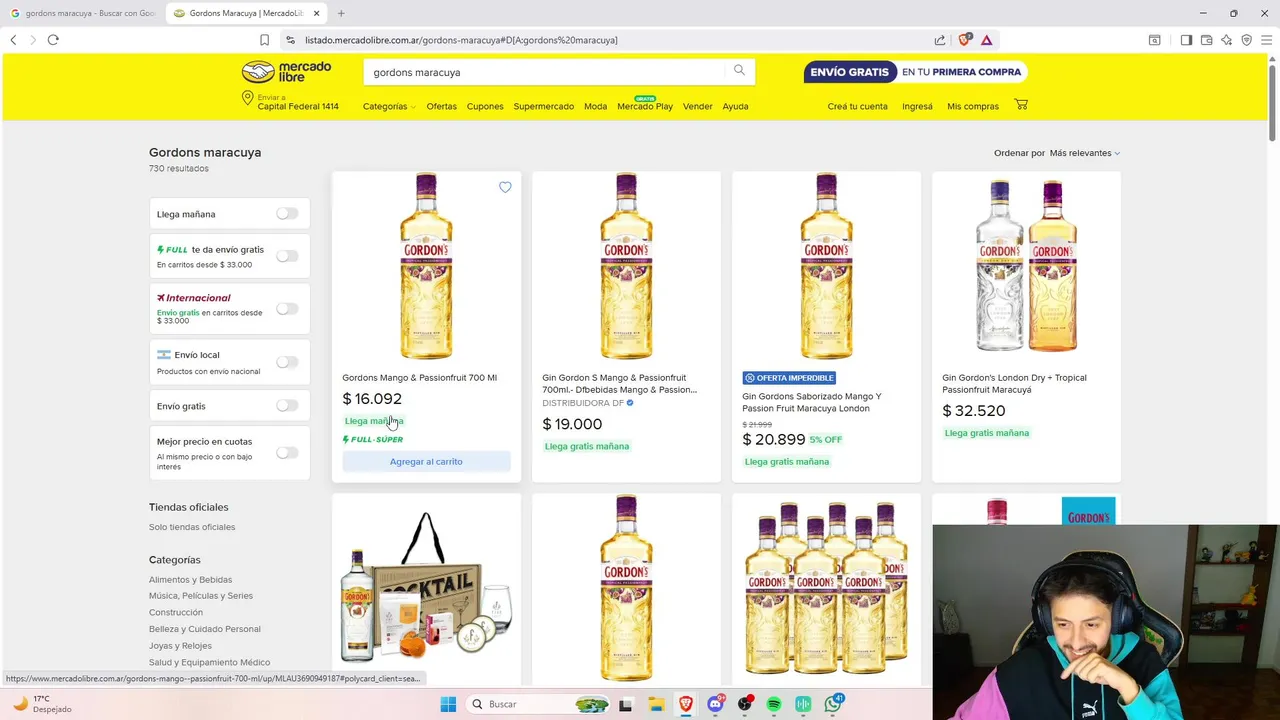Open Música, Películas y Series category
The image size is (1280, 720).
[x=201, y=596]
